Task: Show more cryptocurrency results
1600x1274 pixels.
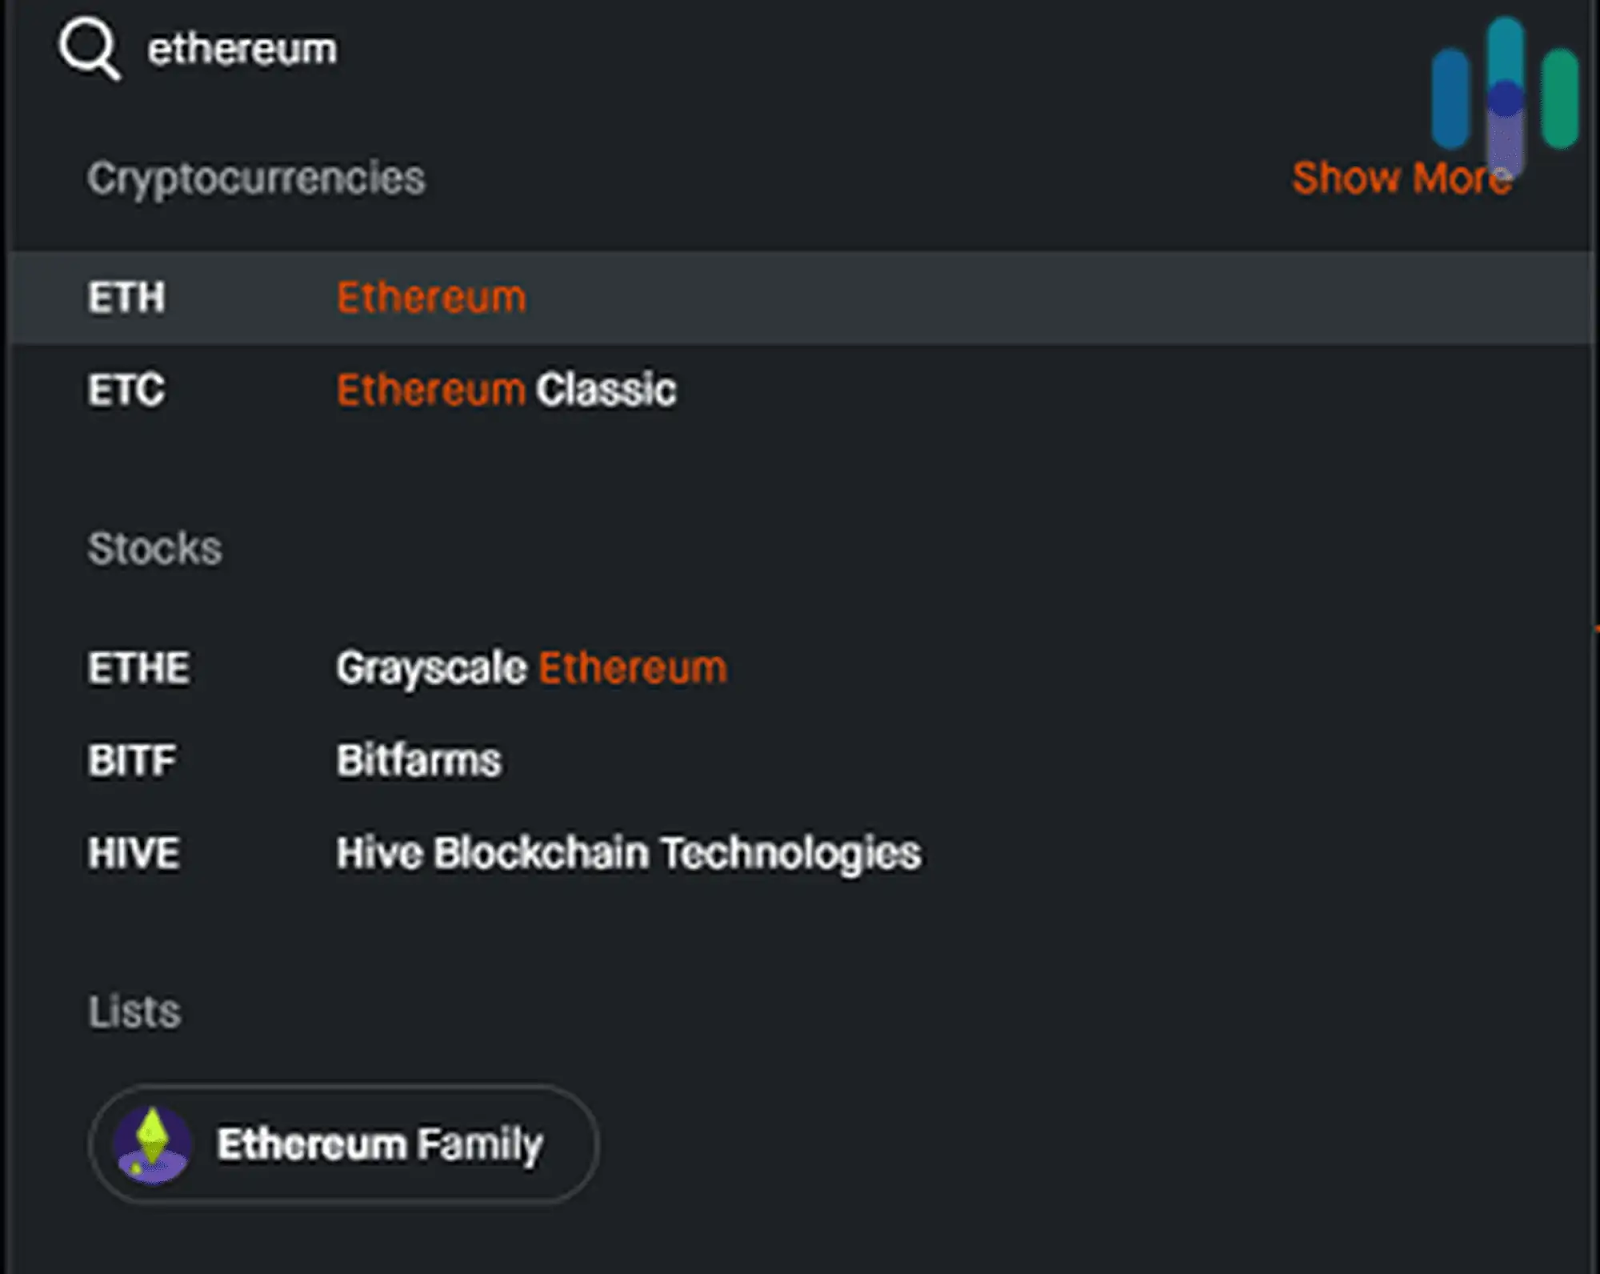Action: tap(1402, 178)
